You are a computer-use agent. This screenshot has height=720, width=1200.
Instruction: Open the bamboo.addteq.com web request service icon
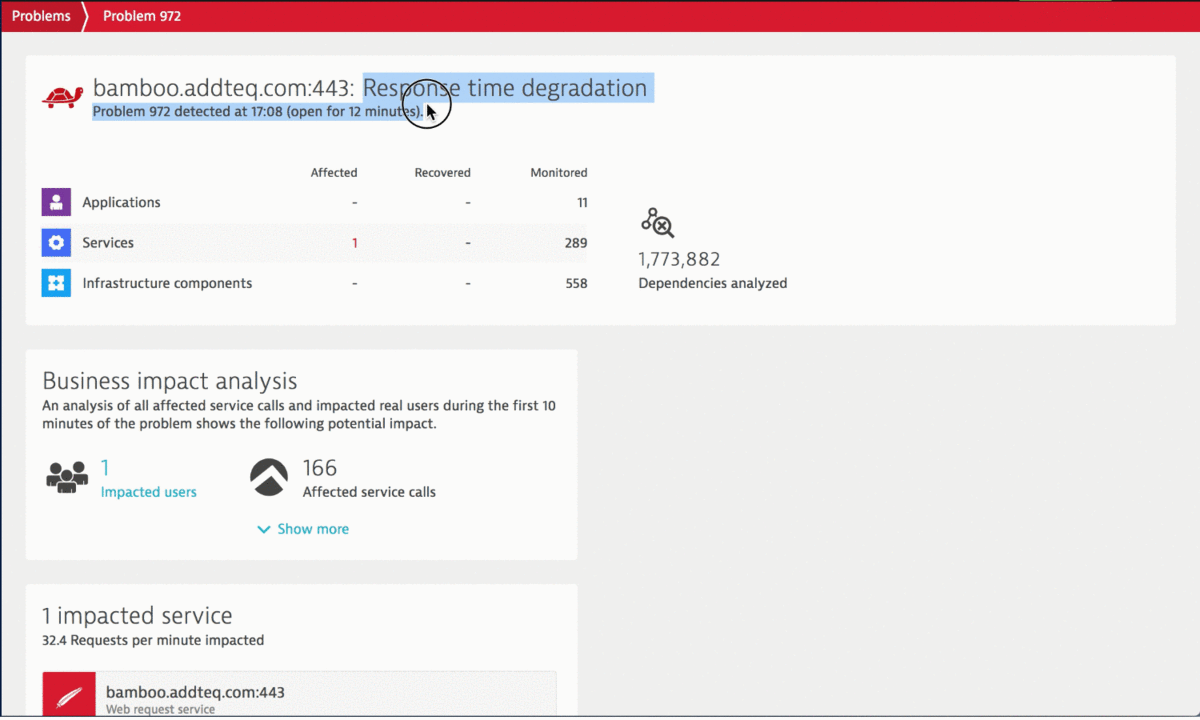click(68, 694)
